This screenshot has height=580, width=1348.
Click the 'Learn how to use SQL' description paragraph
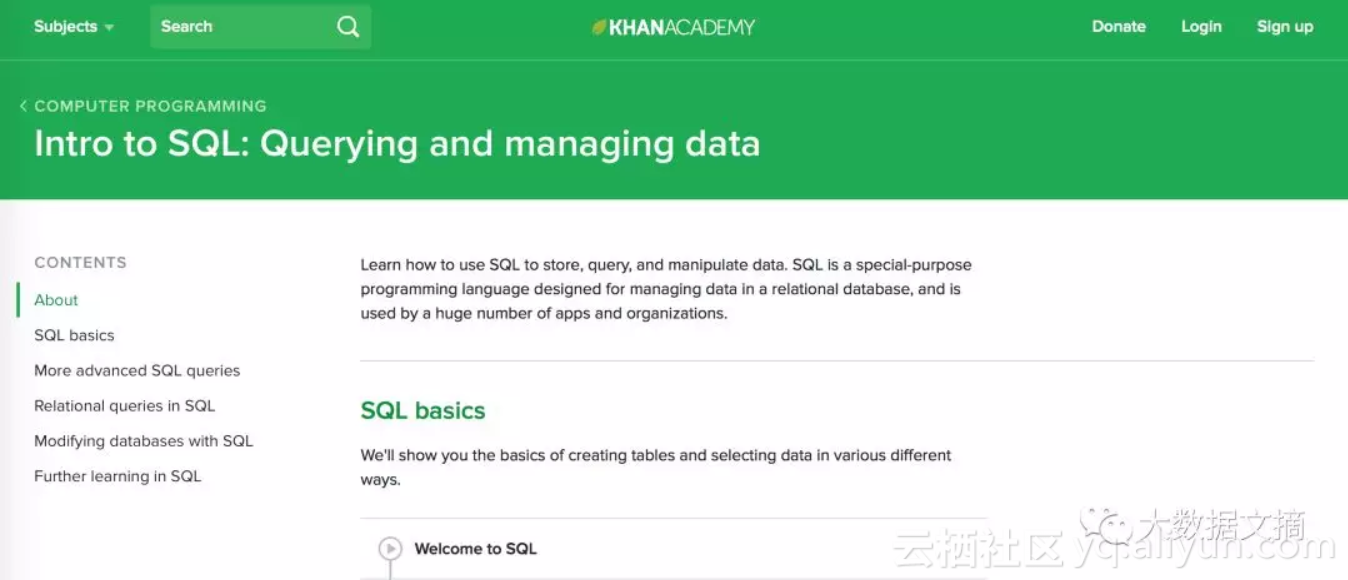coord(666,289)
